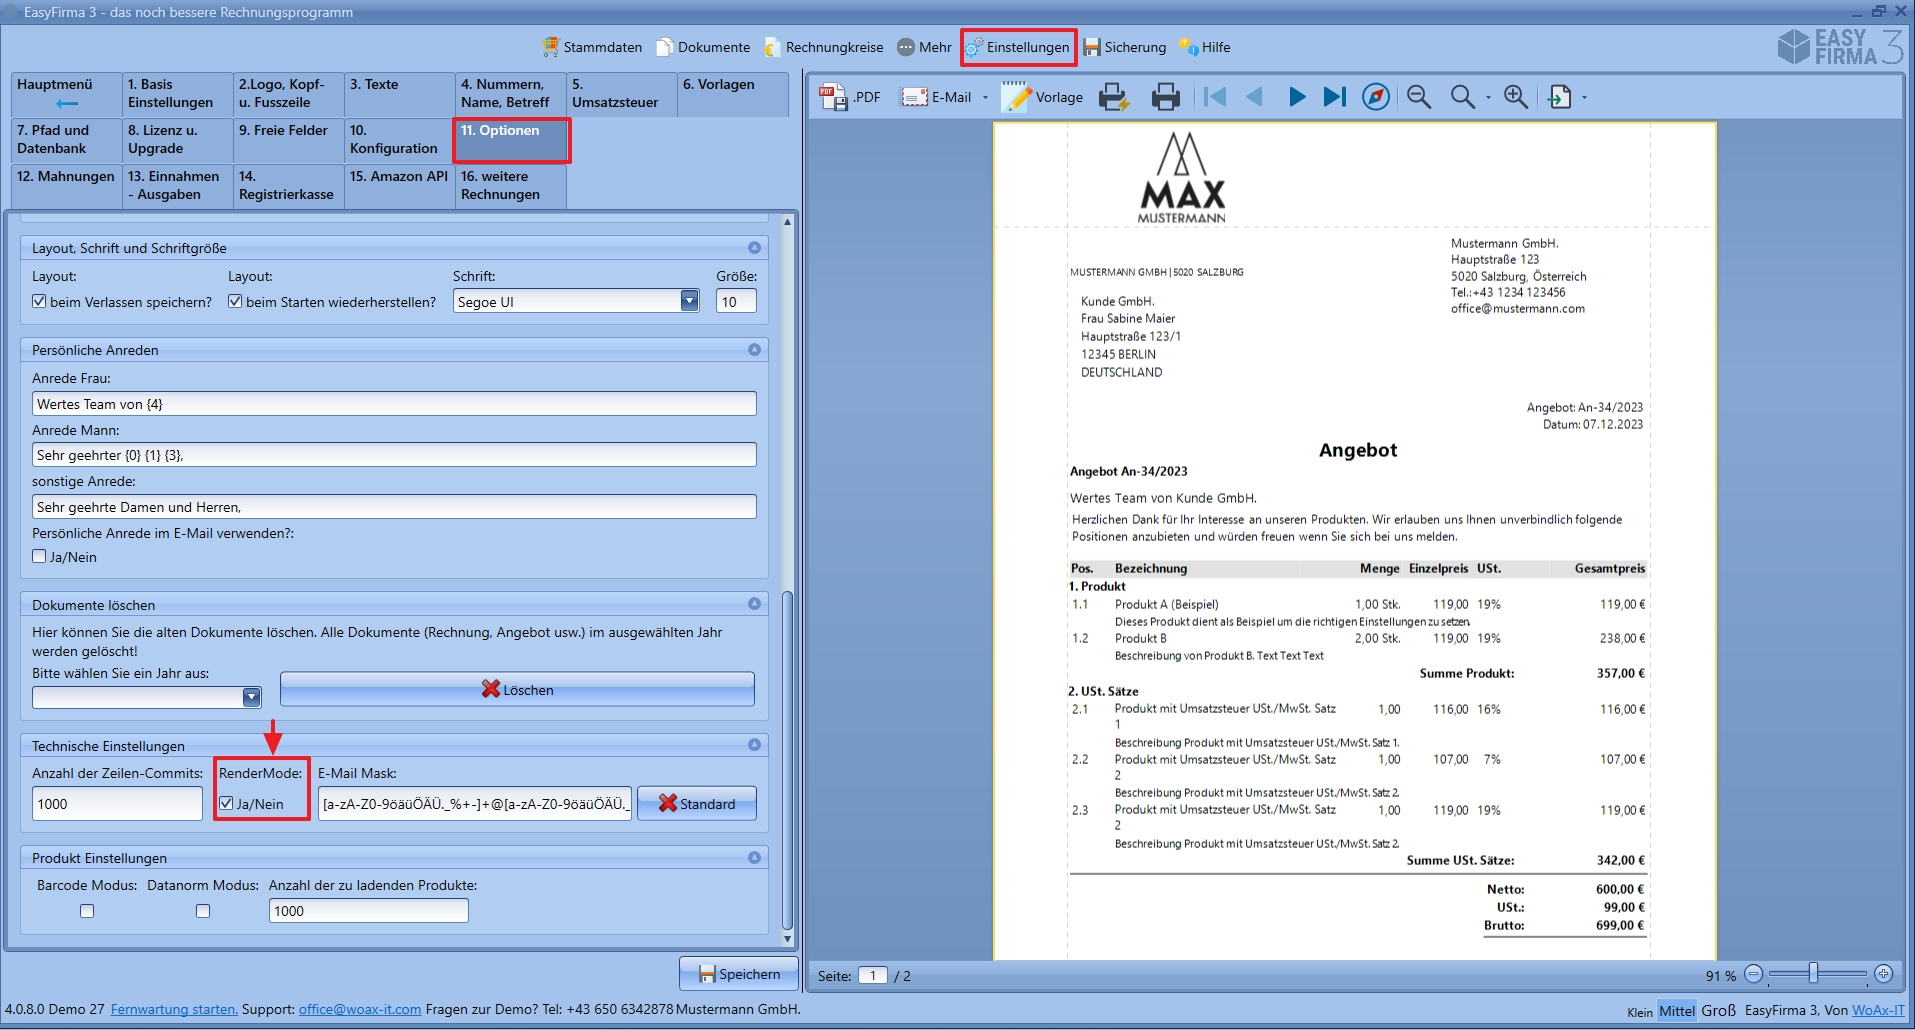The width and height of the screenshot is (1915, 1030).
Task: Open the zoom magnifier dropdown arrow
Action: pos(1488,97)
